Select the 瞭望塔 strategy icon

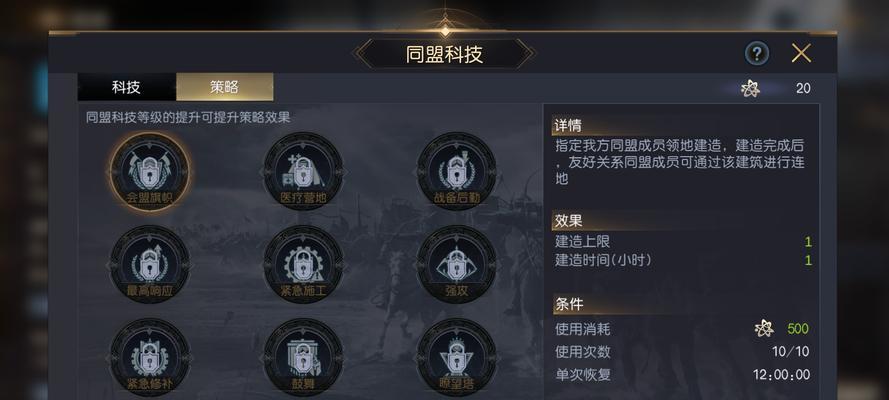(457, 357)
